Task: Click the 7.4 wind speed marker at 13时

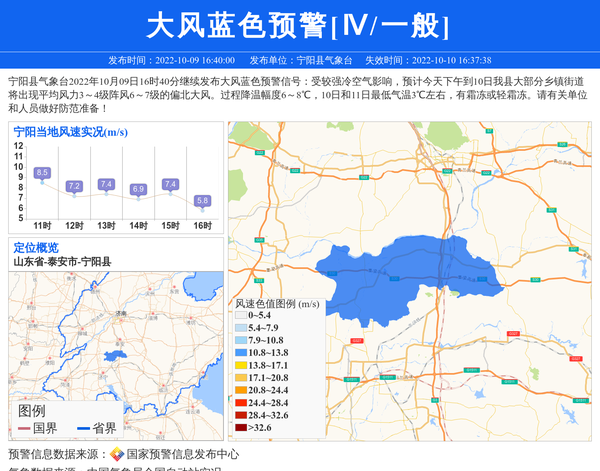Action: (106, 184)
